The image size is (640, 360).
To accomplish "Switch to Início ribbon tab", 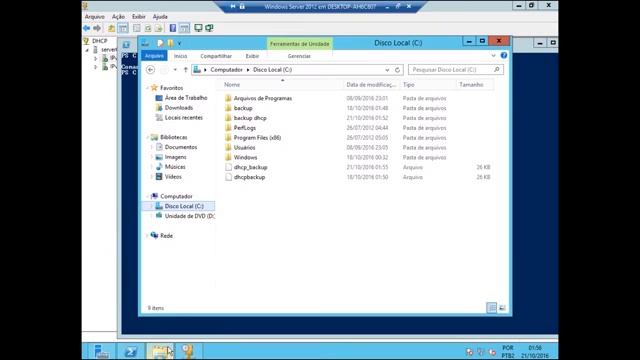I will pyautogui.click(x=180, y=56).
